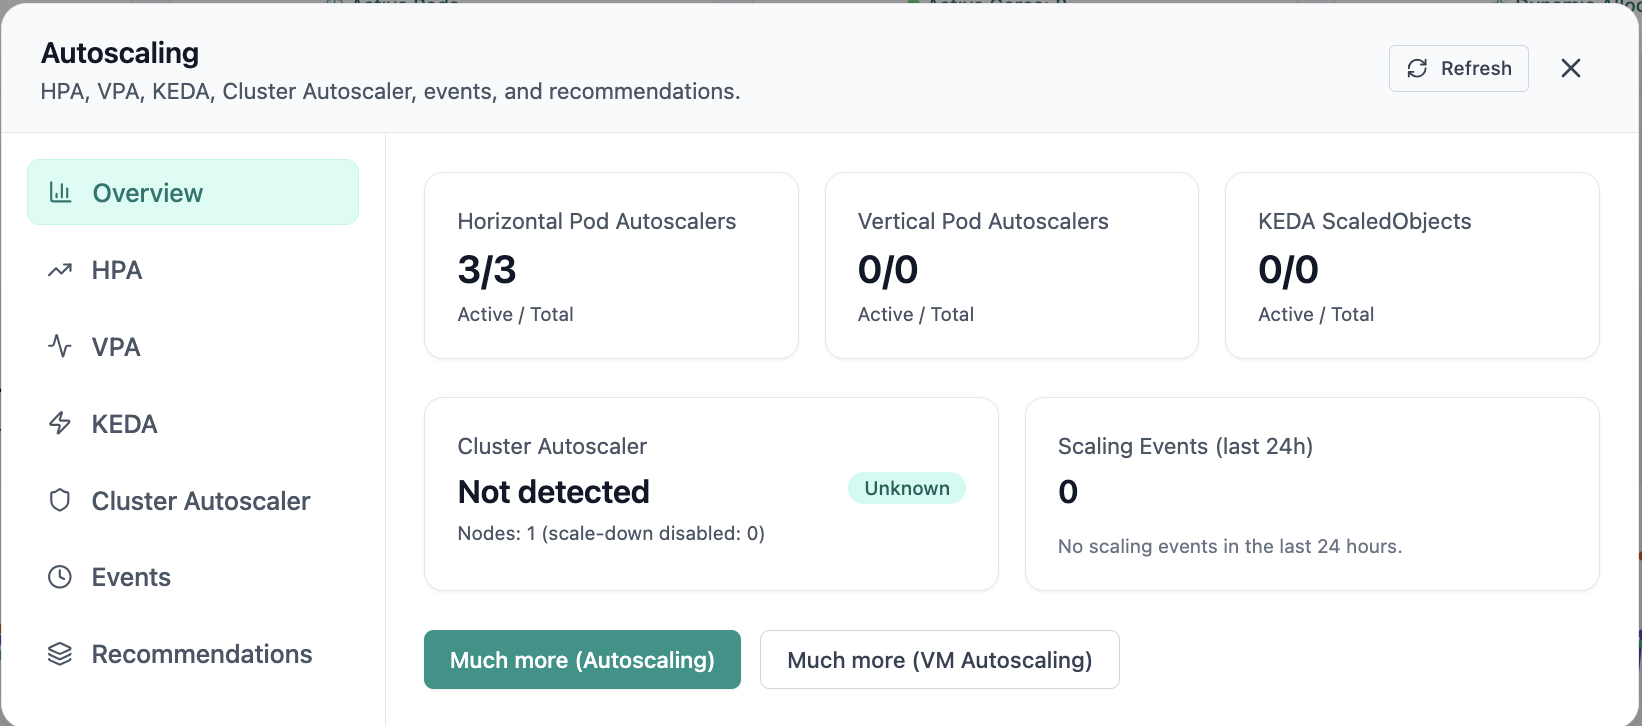Click the KEDA ScaledObjects heading

pos(1364,222)
